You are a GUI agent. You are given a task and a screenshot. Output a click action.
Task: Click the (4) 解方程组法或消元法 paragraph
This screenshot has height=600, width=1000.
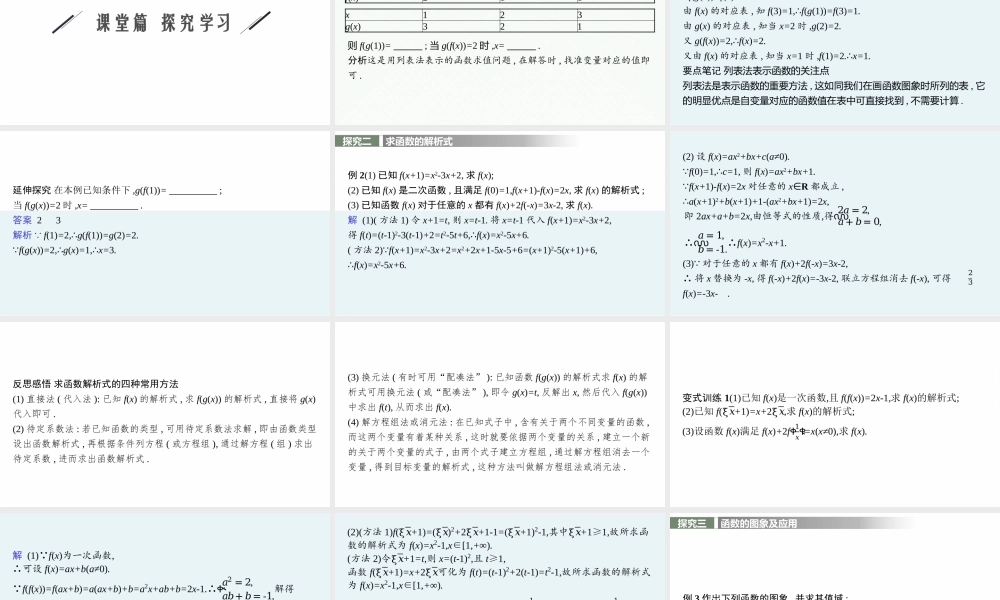(498, 444)
